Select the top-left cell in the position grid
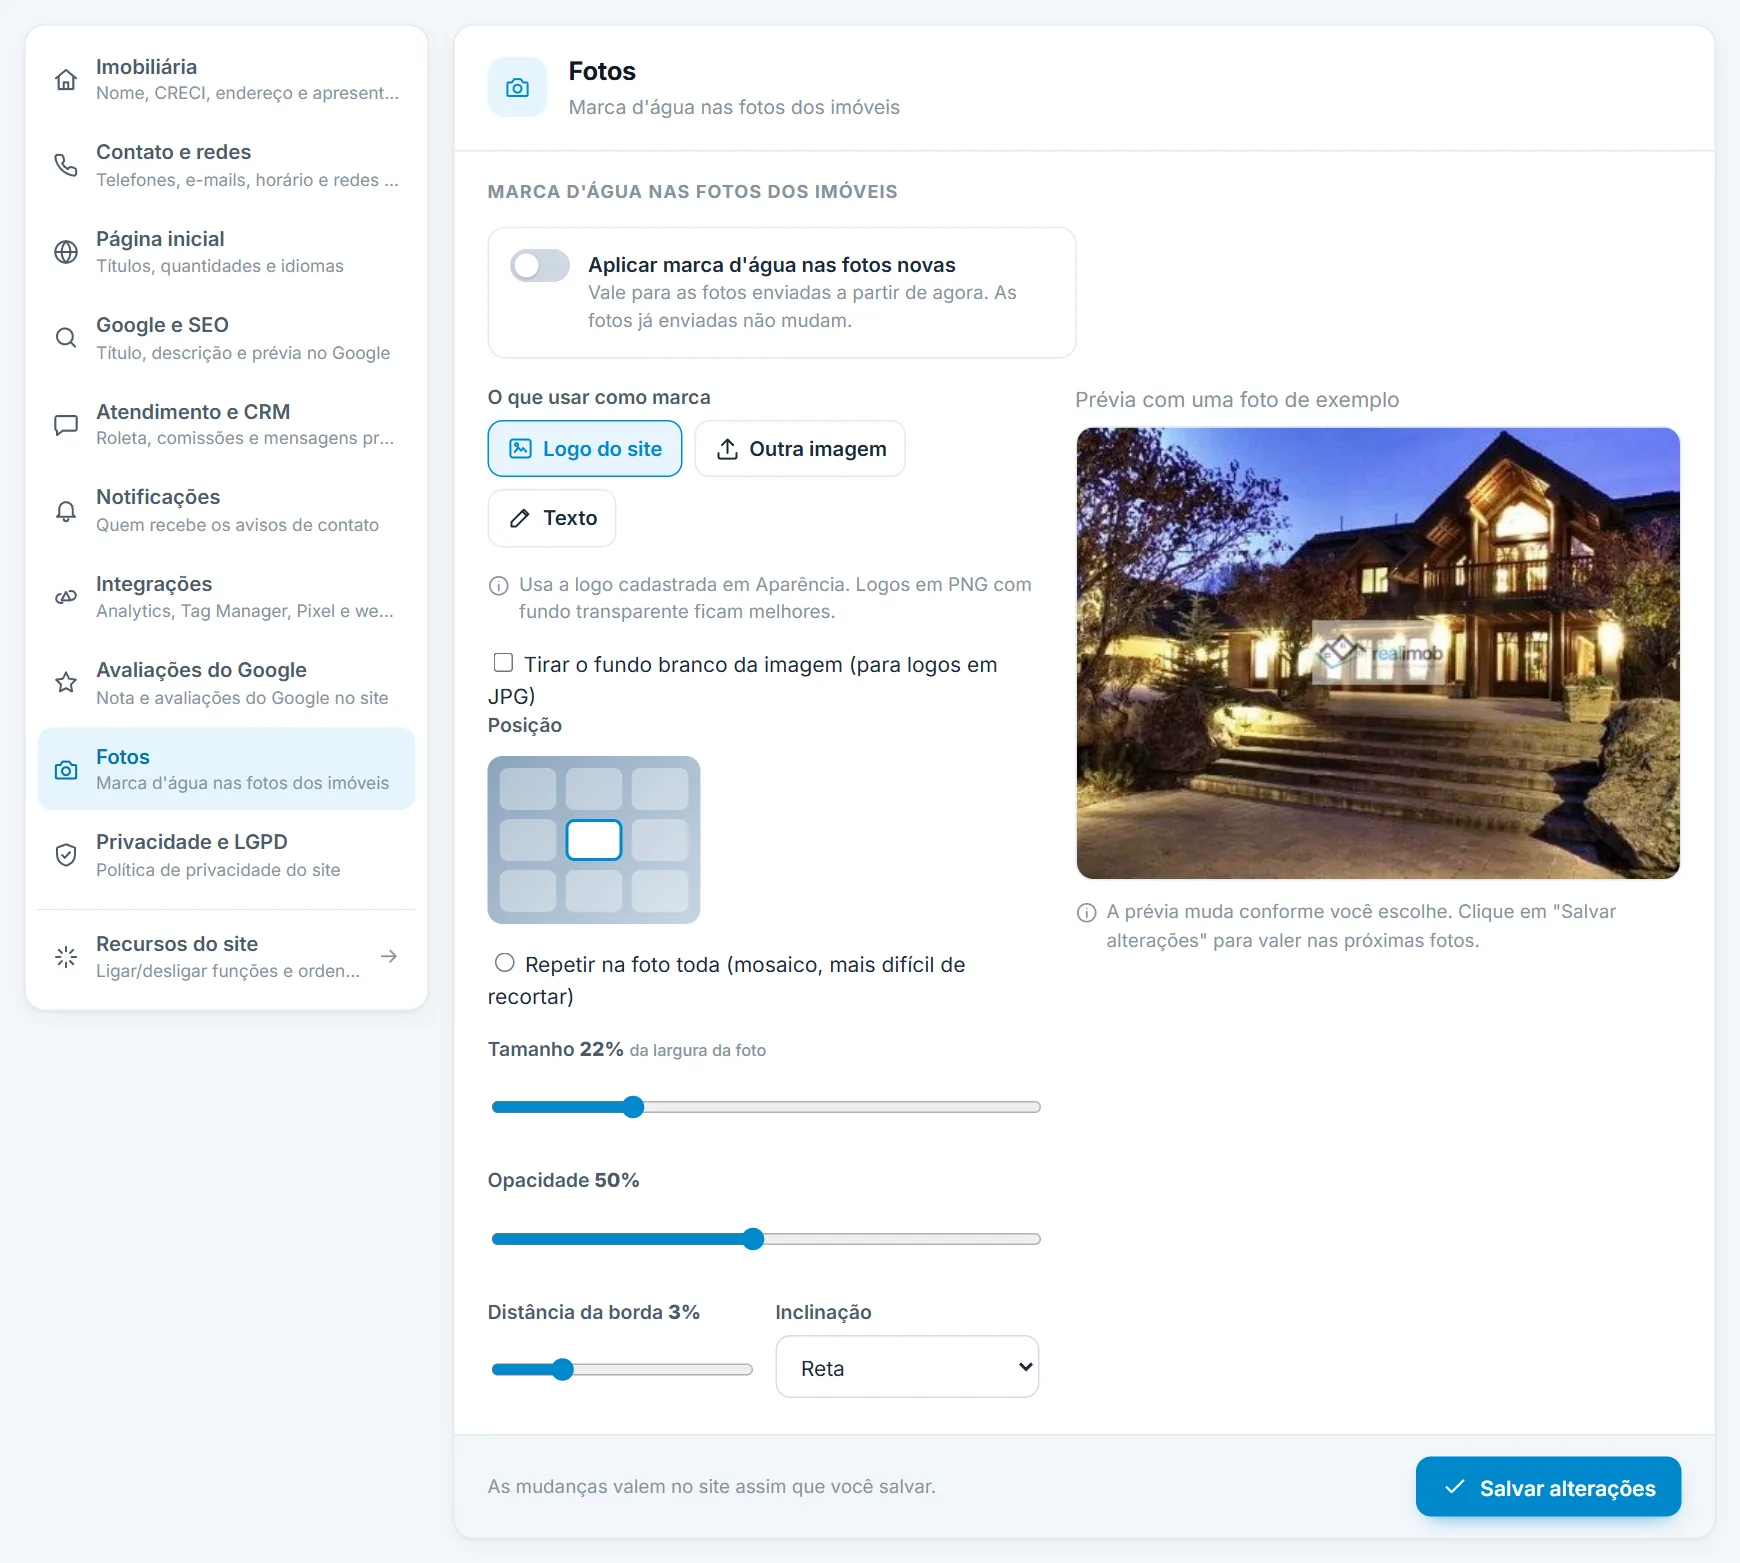Screen dimensions: 1740x1563 [528, 789]
